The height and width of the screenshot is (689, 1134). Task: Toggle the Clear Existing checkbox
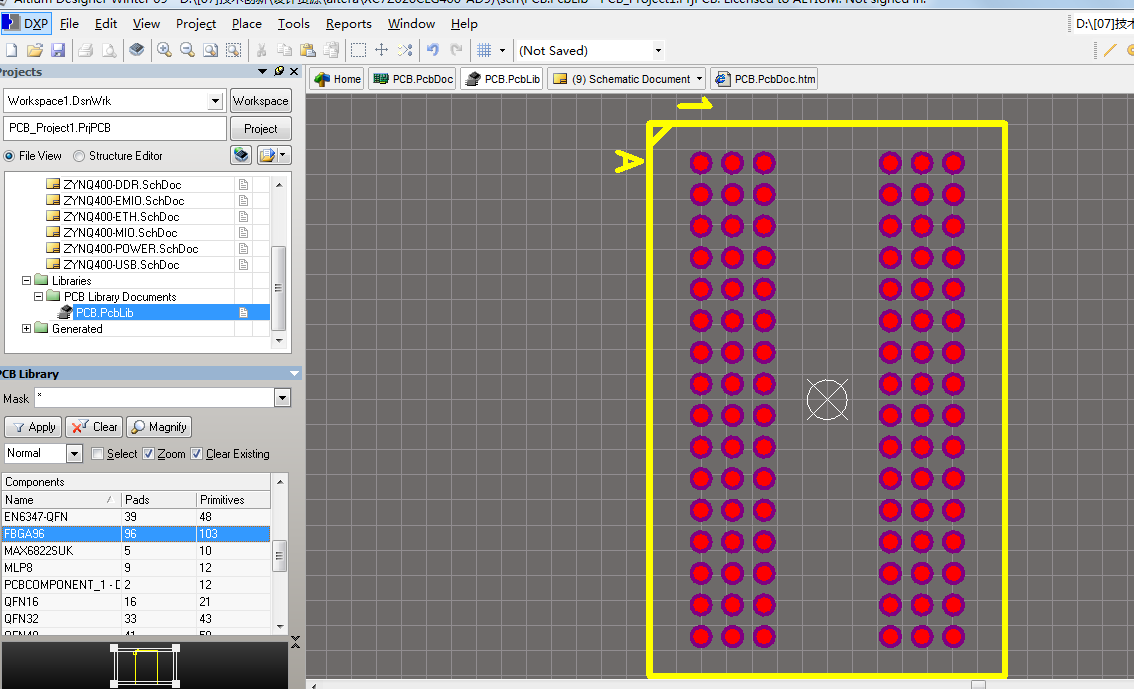pos(197,454)
